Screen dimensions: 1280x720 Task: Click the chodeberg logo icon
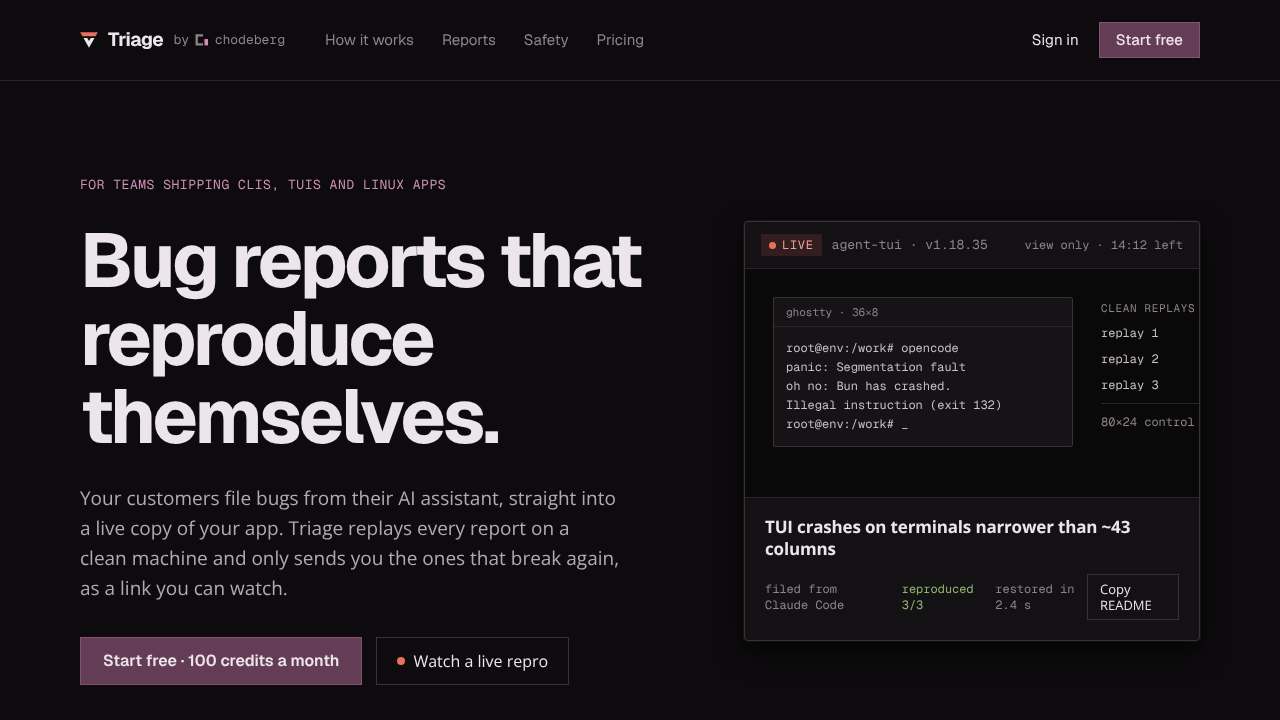pos(202,40)
